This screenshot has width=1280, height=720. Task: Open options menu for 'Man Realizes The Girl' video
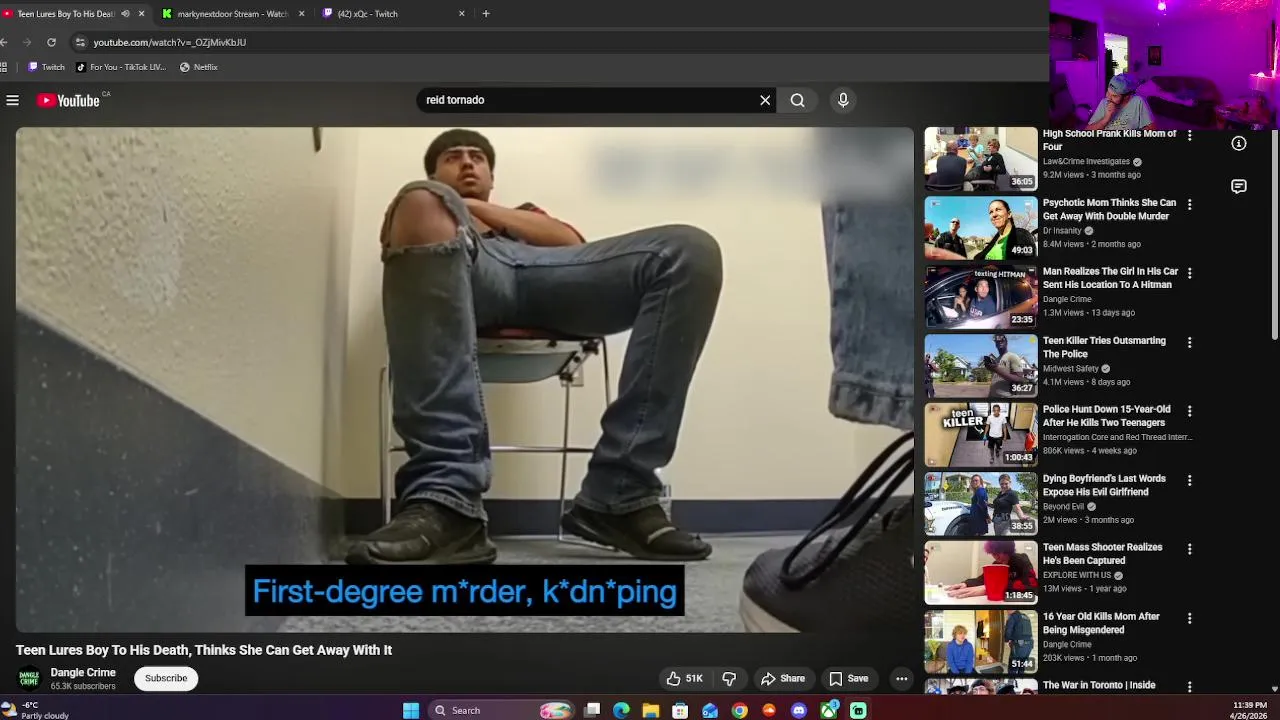click(x=1189, y=273)
